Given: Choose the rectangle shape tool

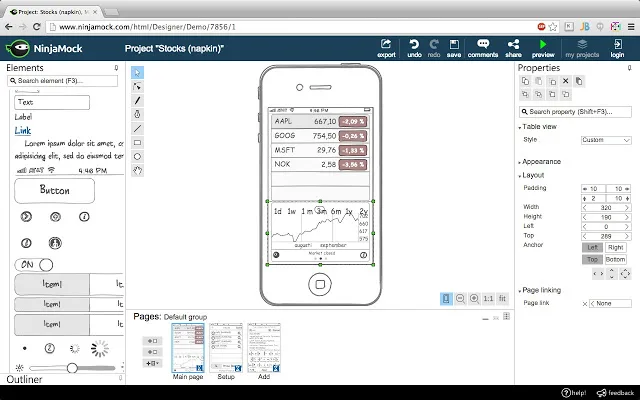Looking at the screenshot, I should tap(138, 142).
